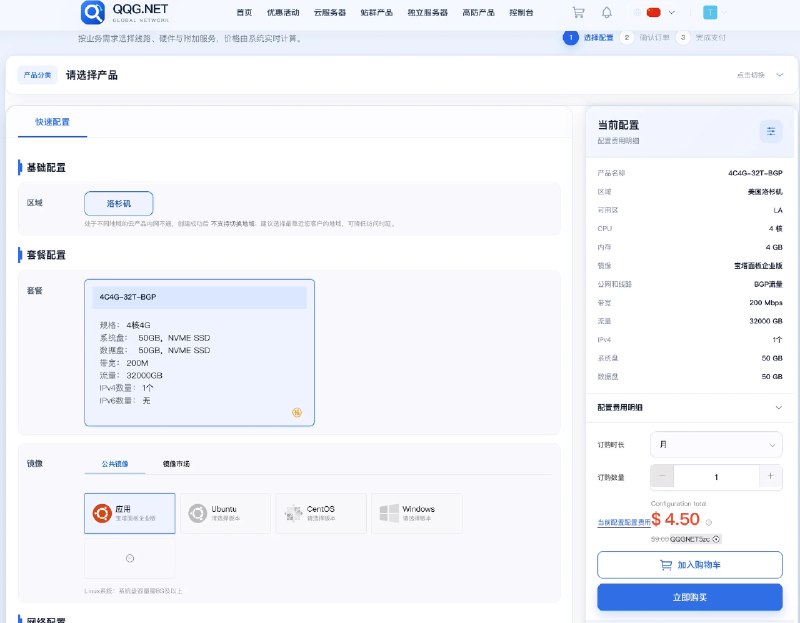Select the 应用 image card

pyautogui.click(x=130, y=513)
